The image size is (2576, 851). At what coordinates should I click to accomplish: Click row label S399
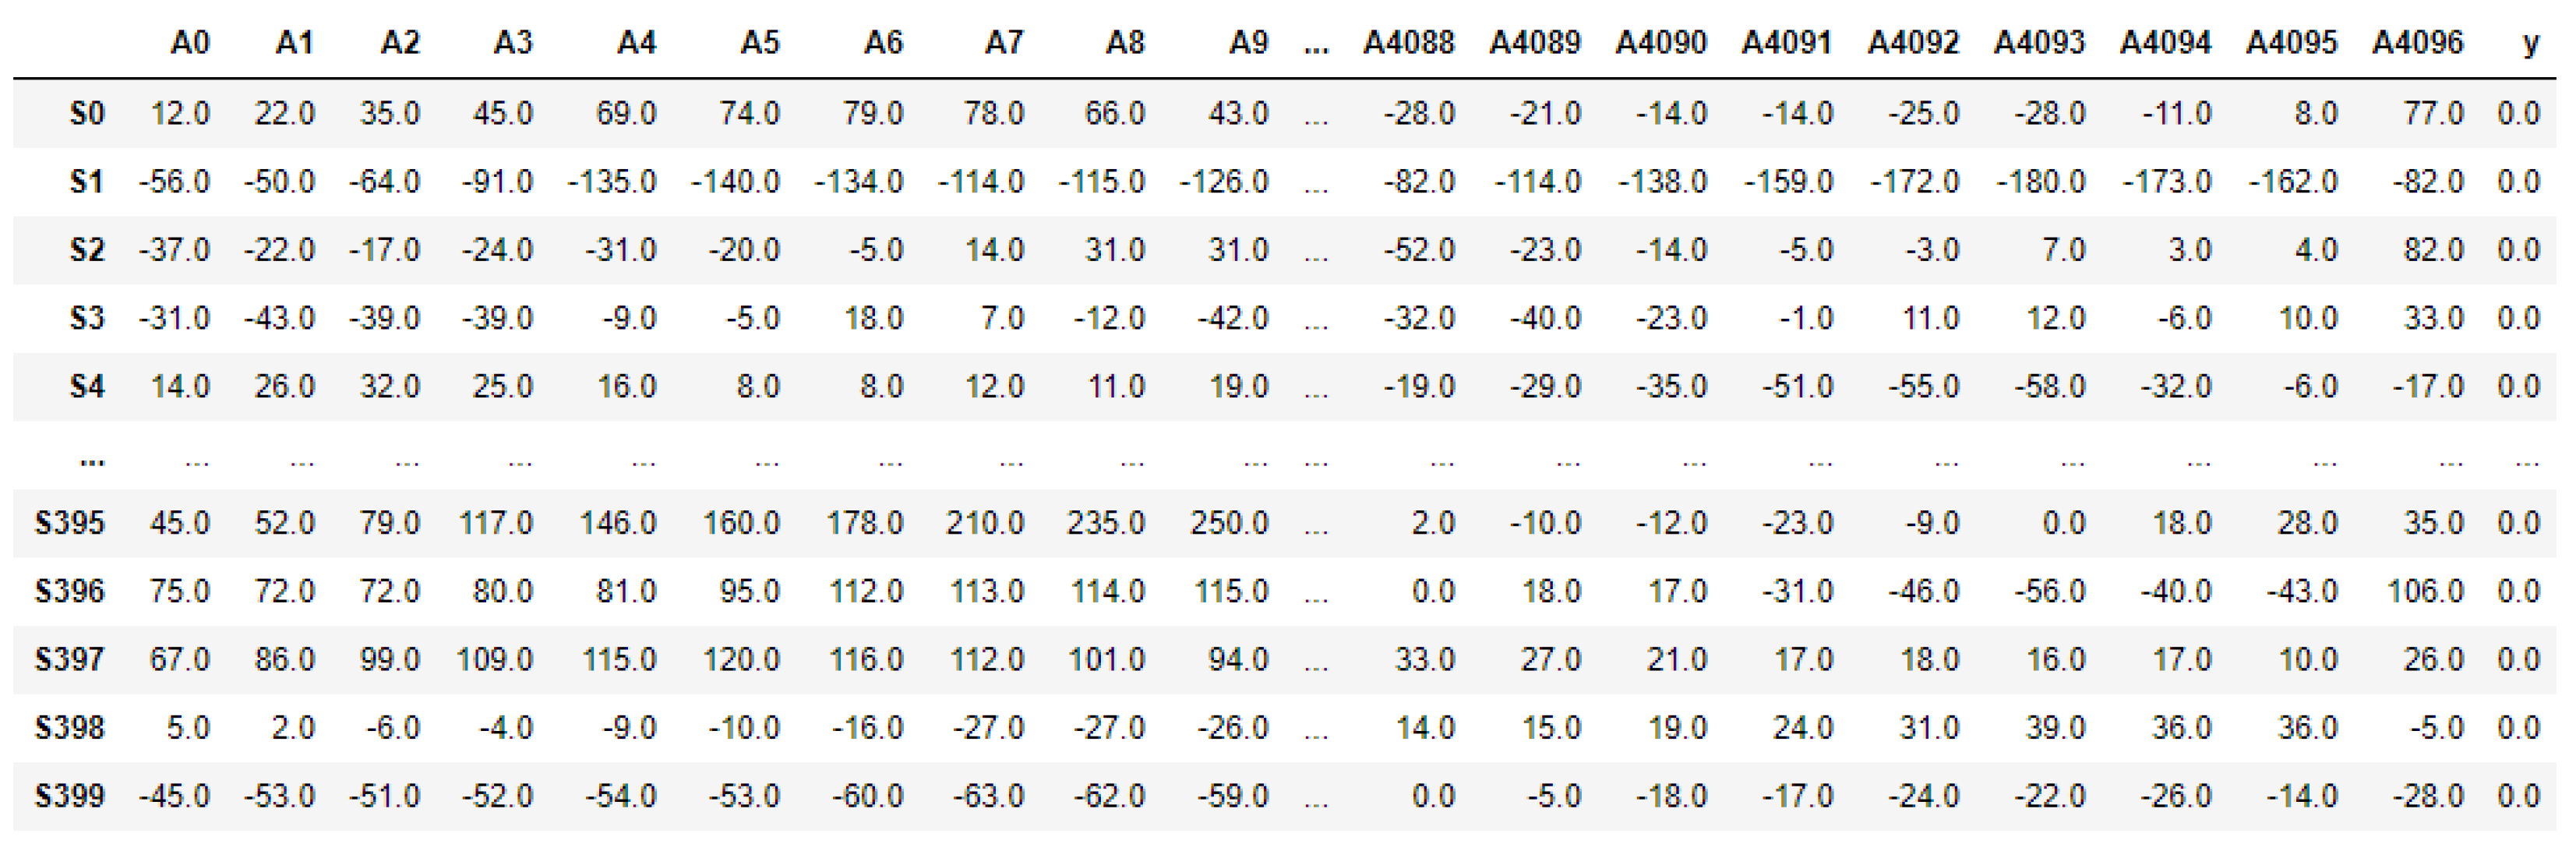69,796
